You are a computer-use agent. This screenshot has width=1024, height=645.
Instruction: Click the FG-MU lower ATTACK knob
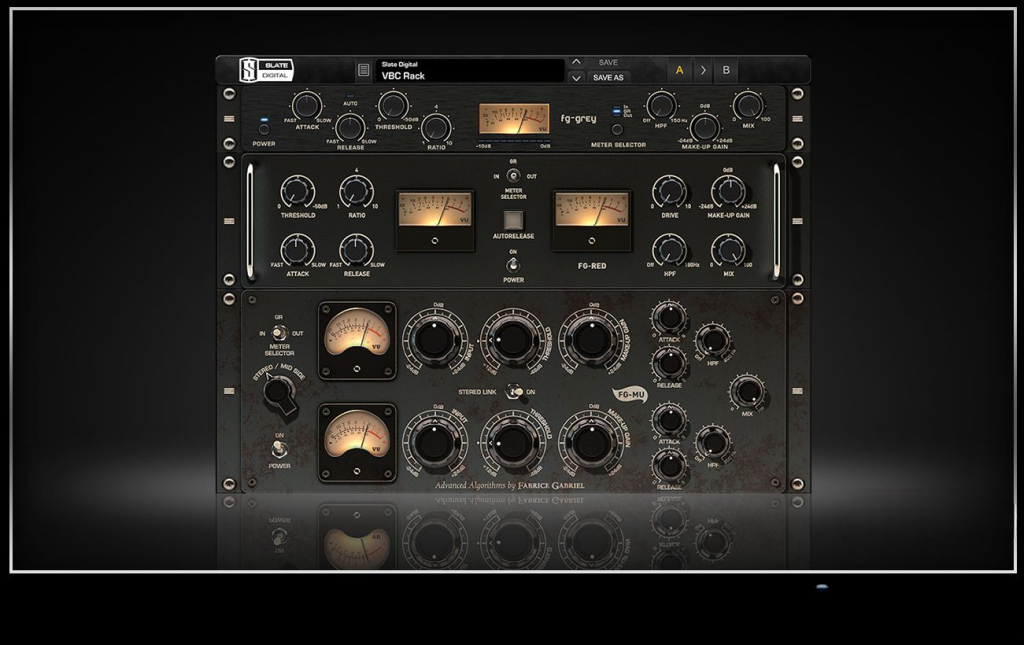tap(669, 420)
